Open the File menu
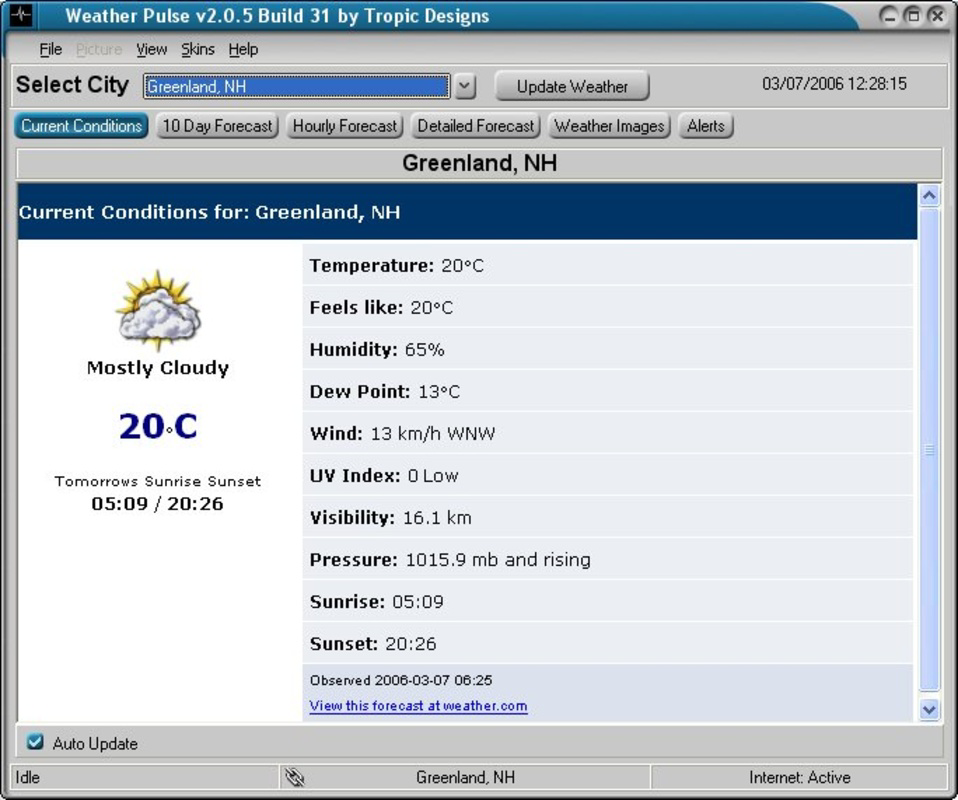This screenshot has height=800, width=958. point(50,49)
